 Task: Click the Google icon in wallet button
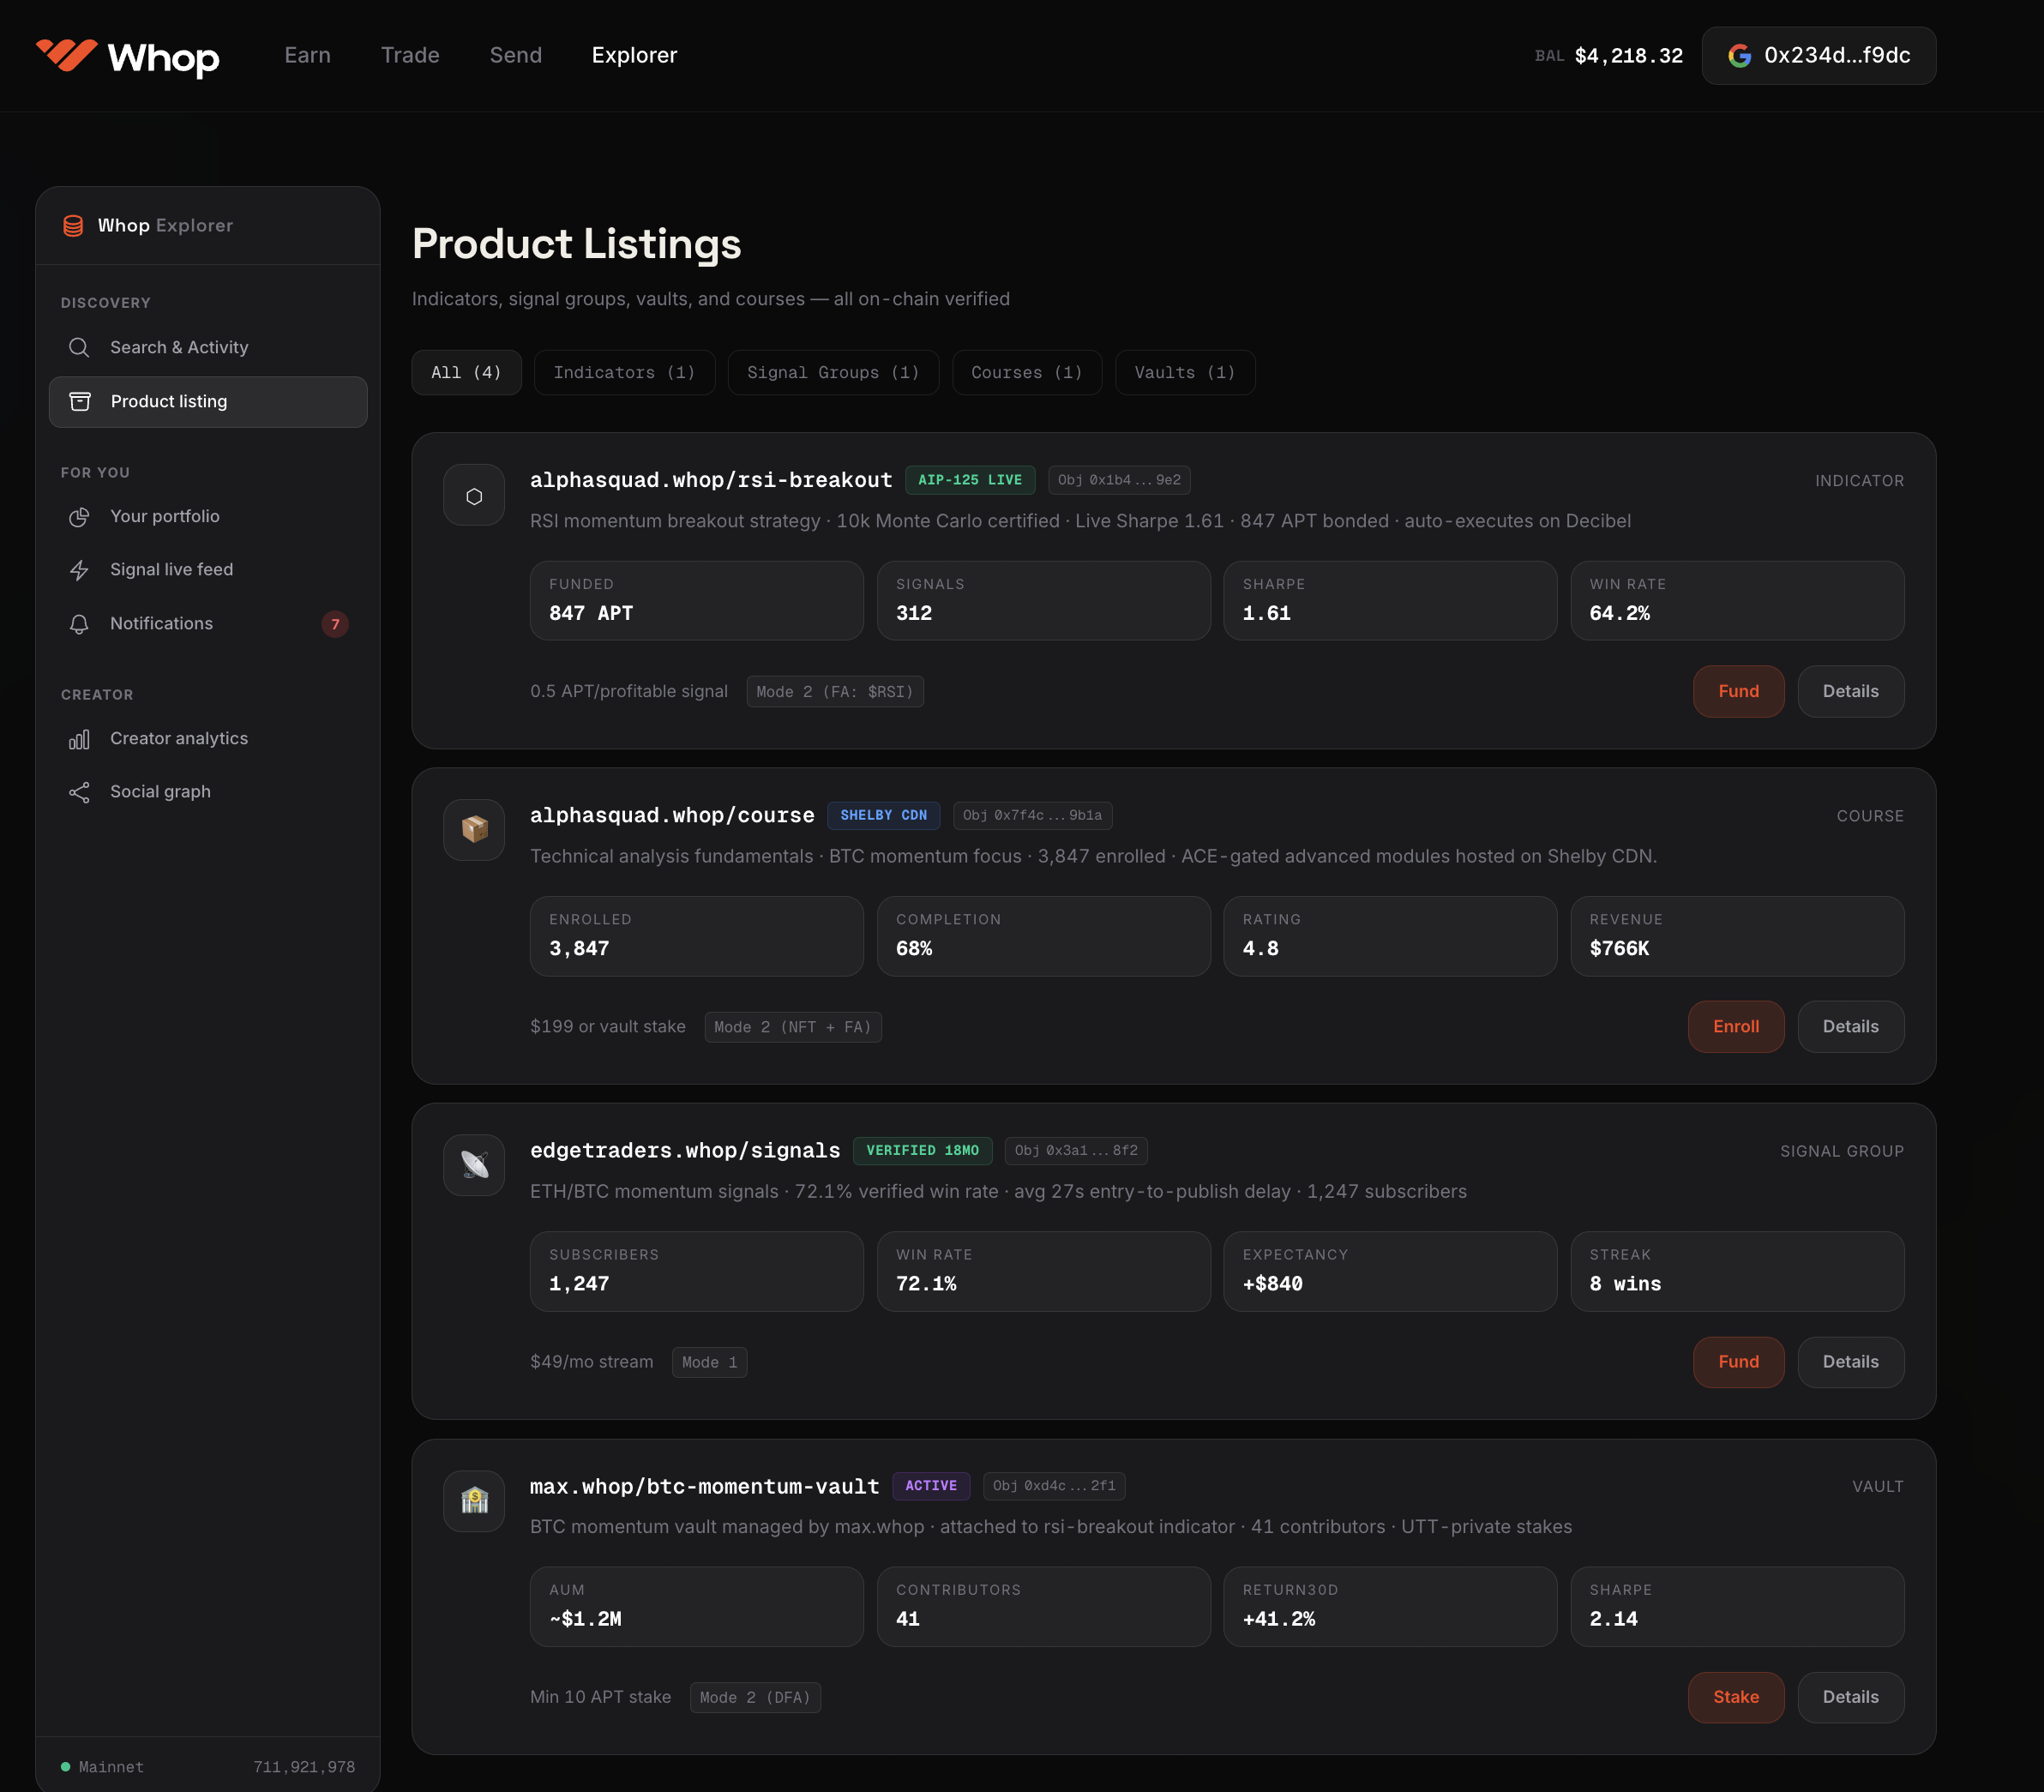tap(1739, 56)
